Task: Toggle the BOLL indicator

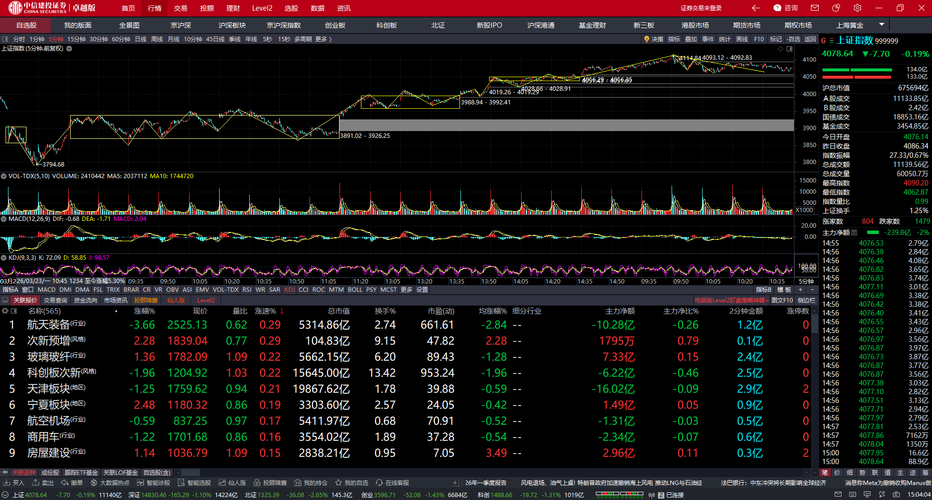Action: coord(354,290)
